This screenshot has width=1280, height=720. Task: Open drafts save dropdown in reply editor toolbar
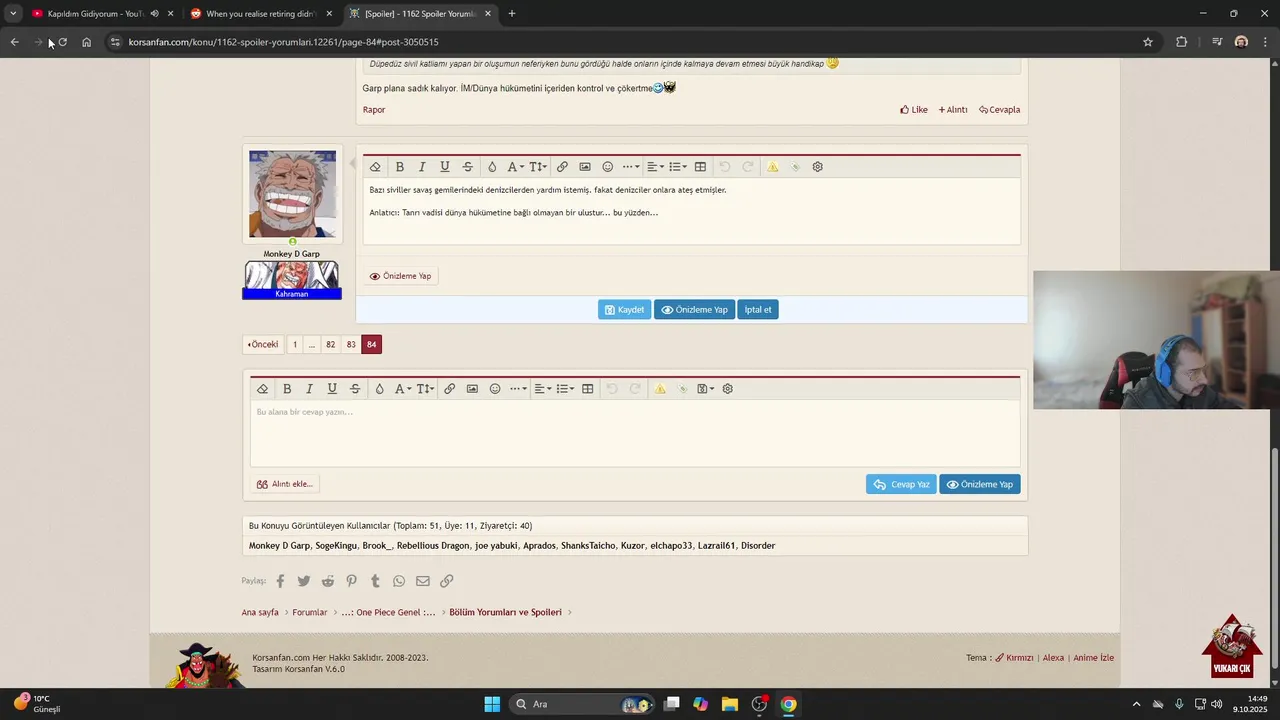point(705,389)
